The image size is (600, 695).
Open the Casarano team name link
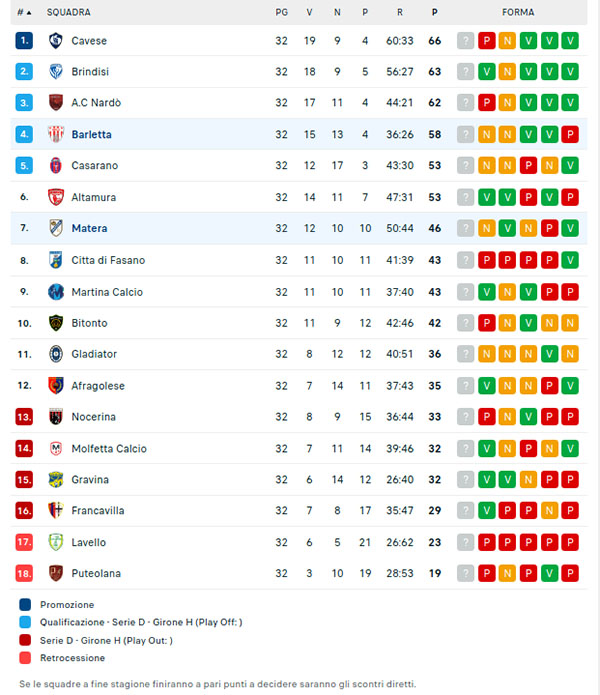coord(95,165)
